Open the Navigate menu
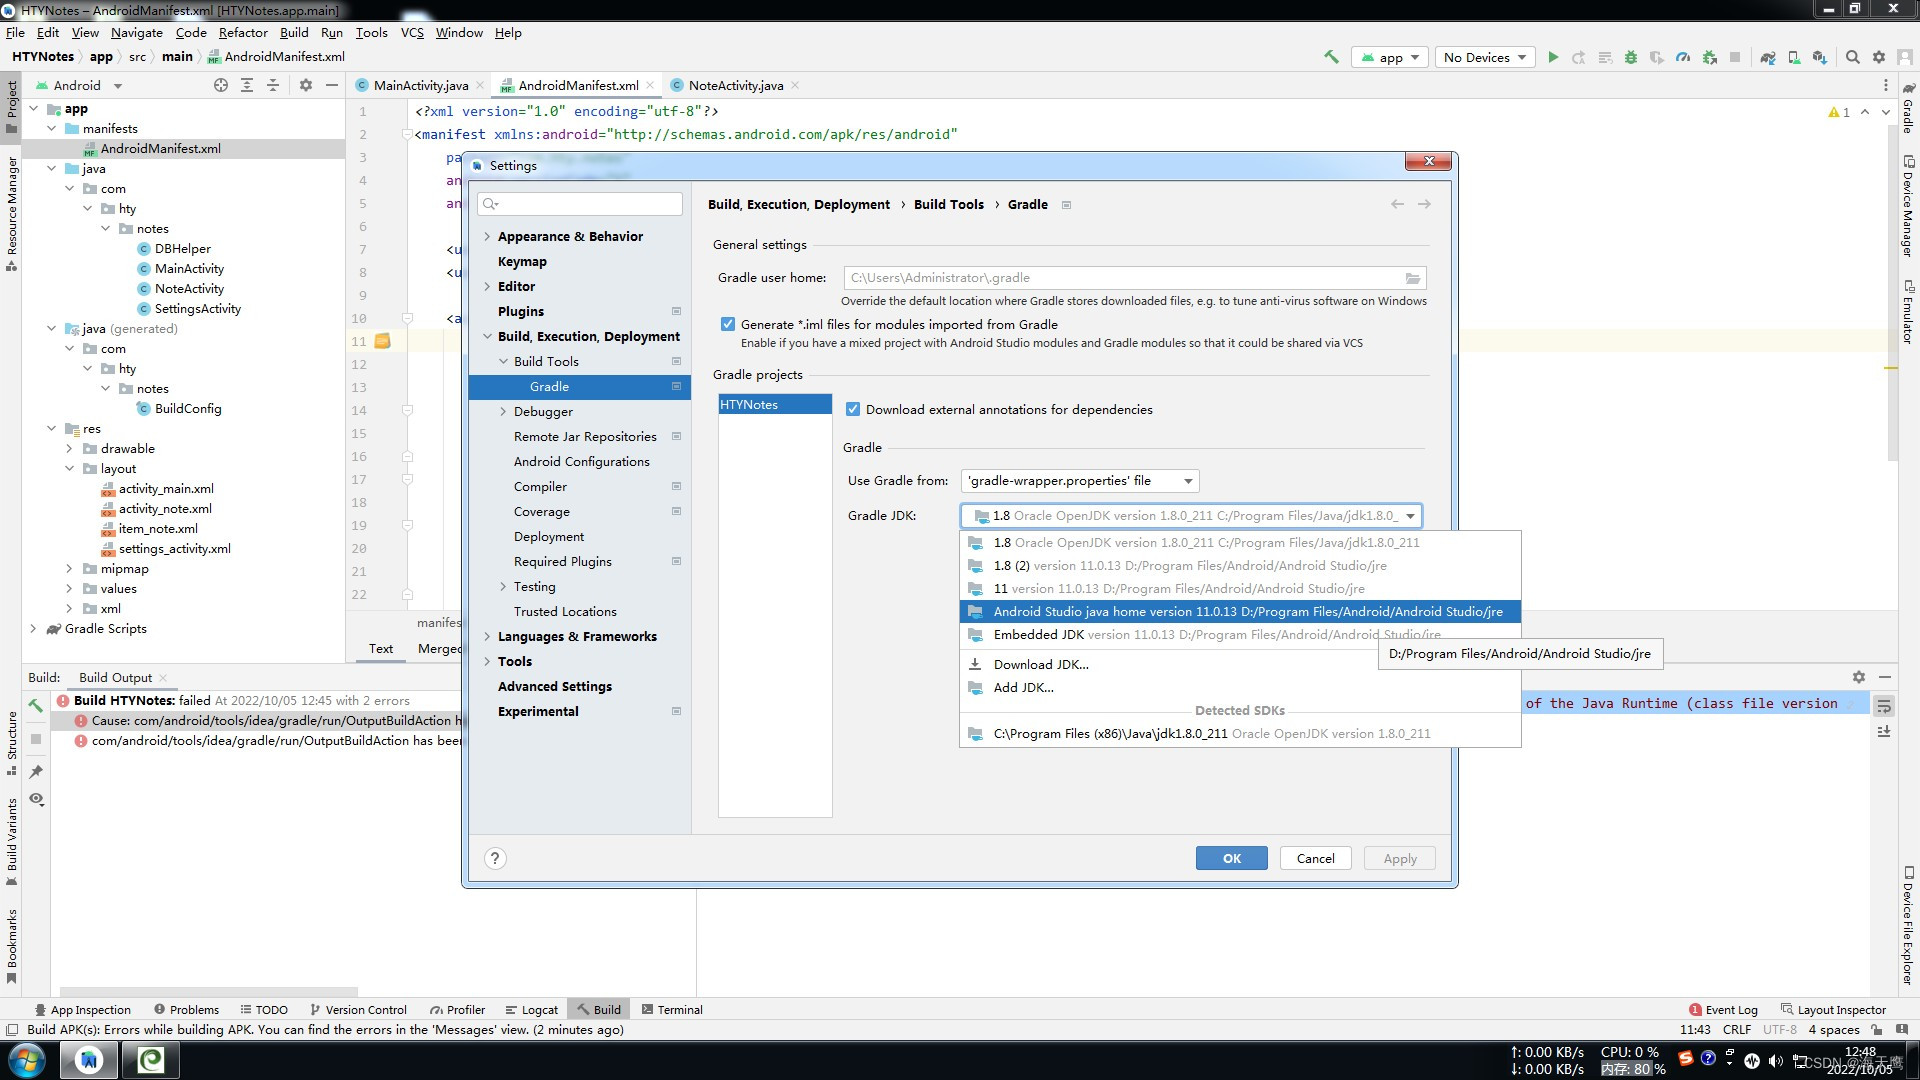The image size is (1920, 1080). (136, 32)
